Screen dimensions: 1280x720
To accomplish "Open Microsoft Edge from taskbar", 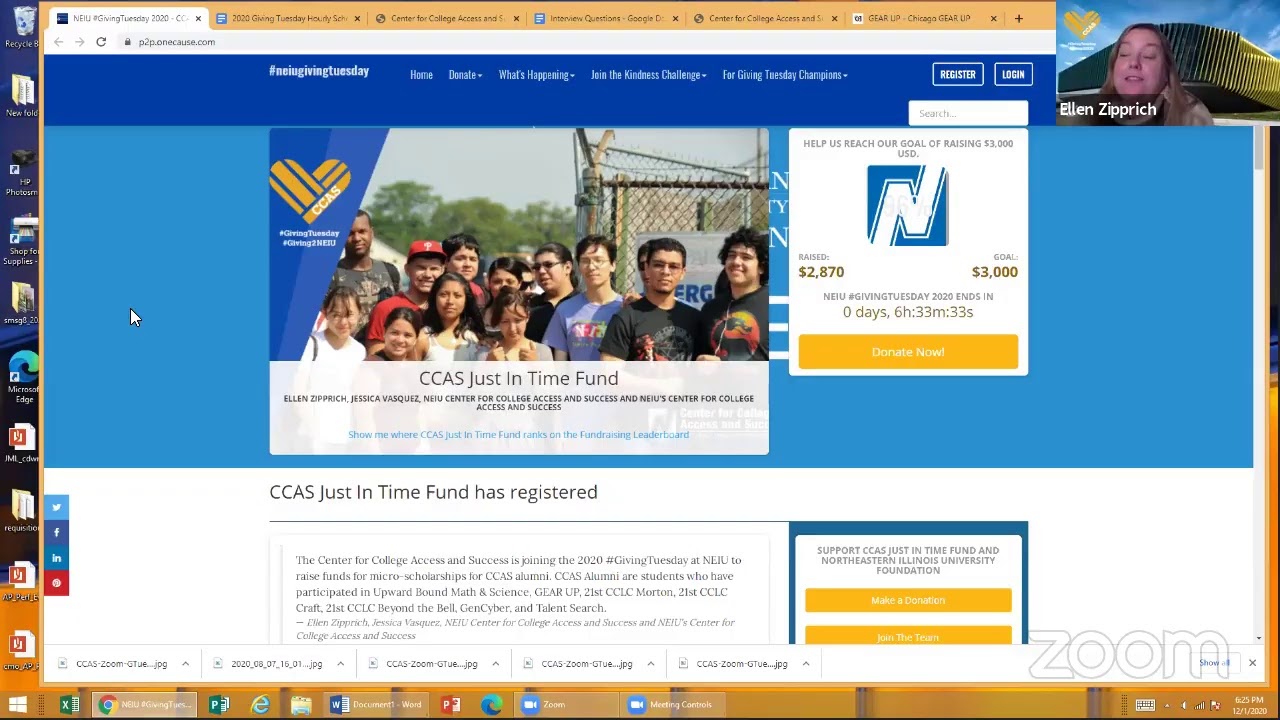I will click(x=491, y=705).
